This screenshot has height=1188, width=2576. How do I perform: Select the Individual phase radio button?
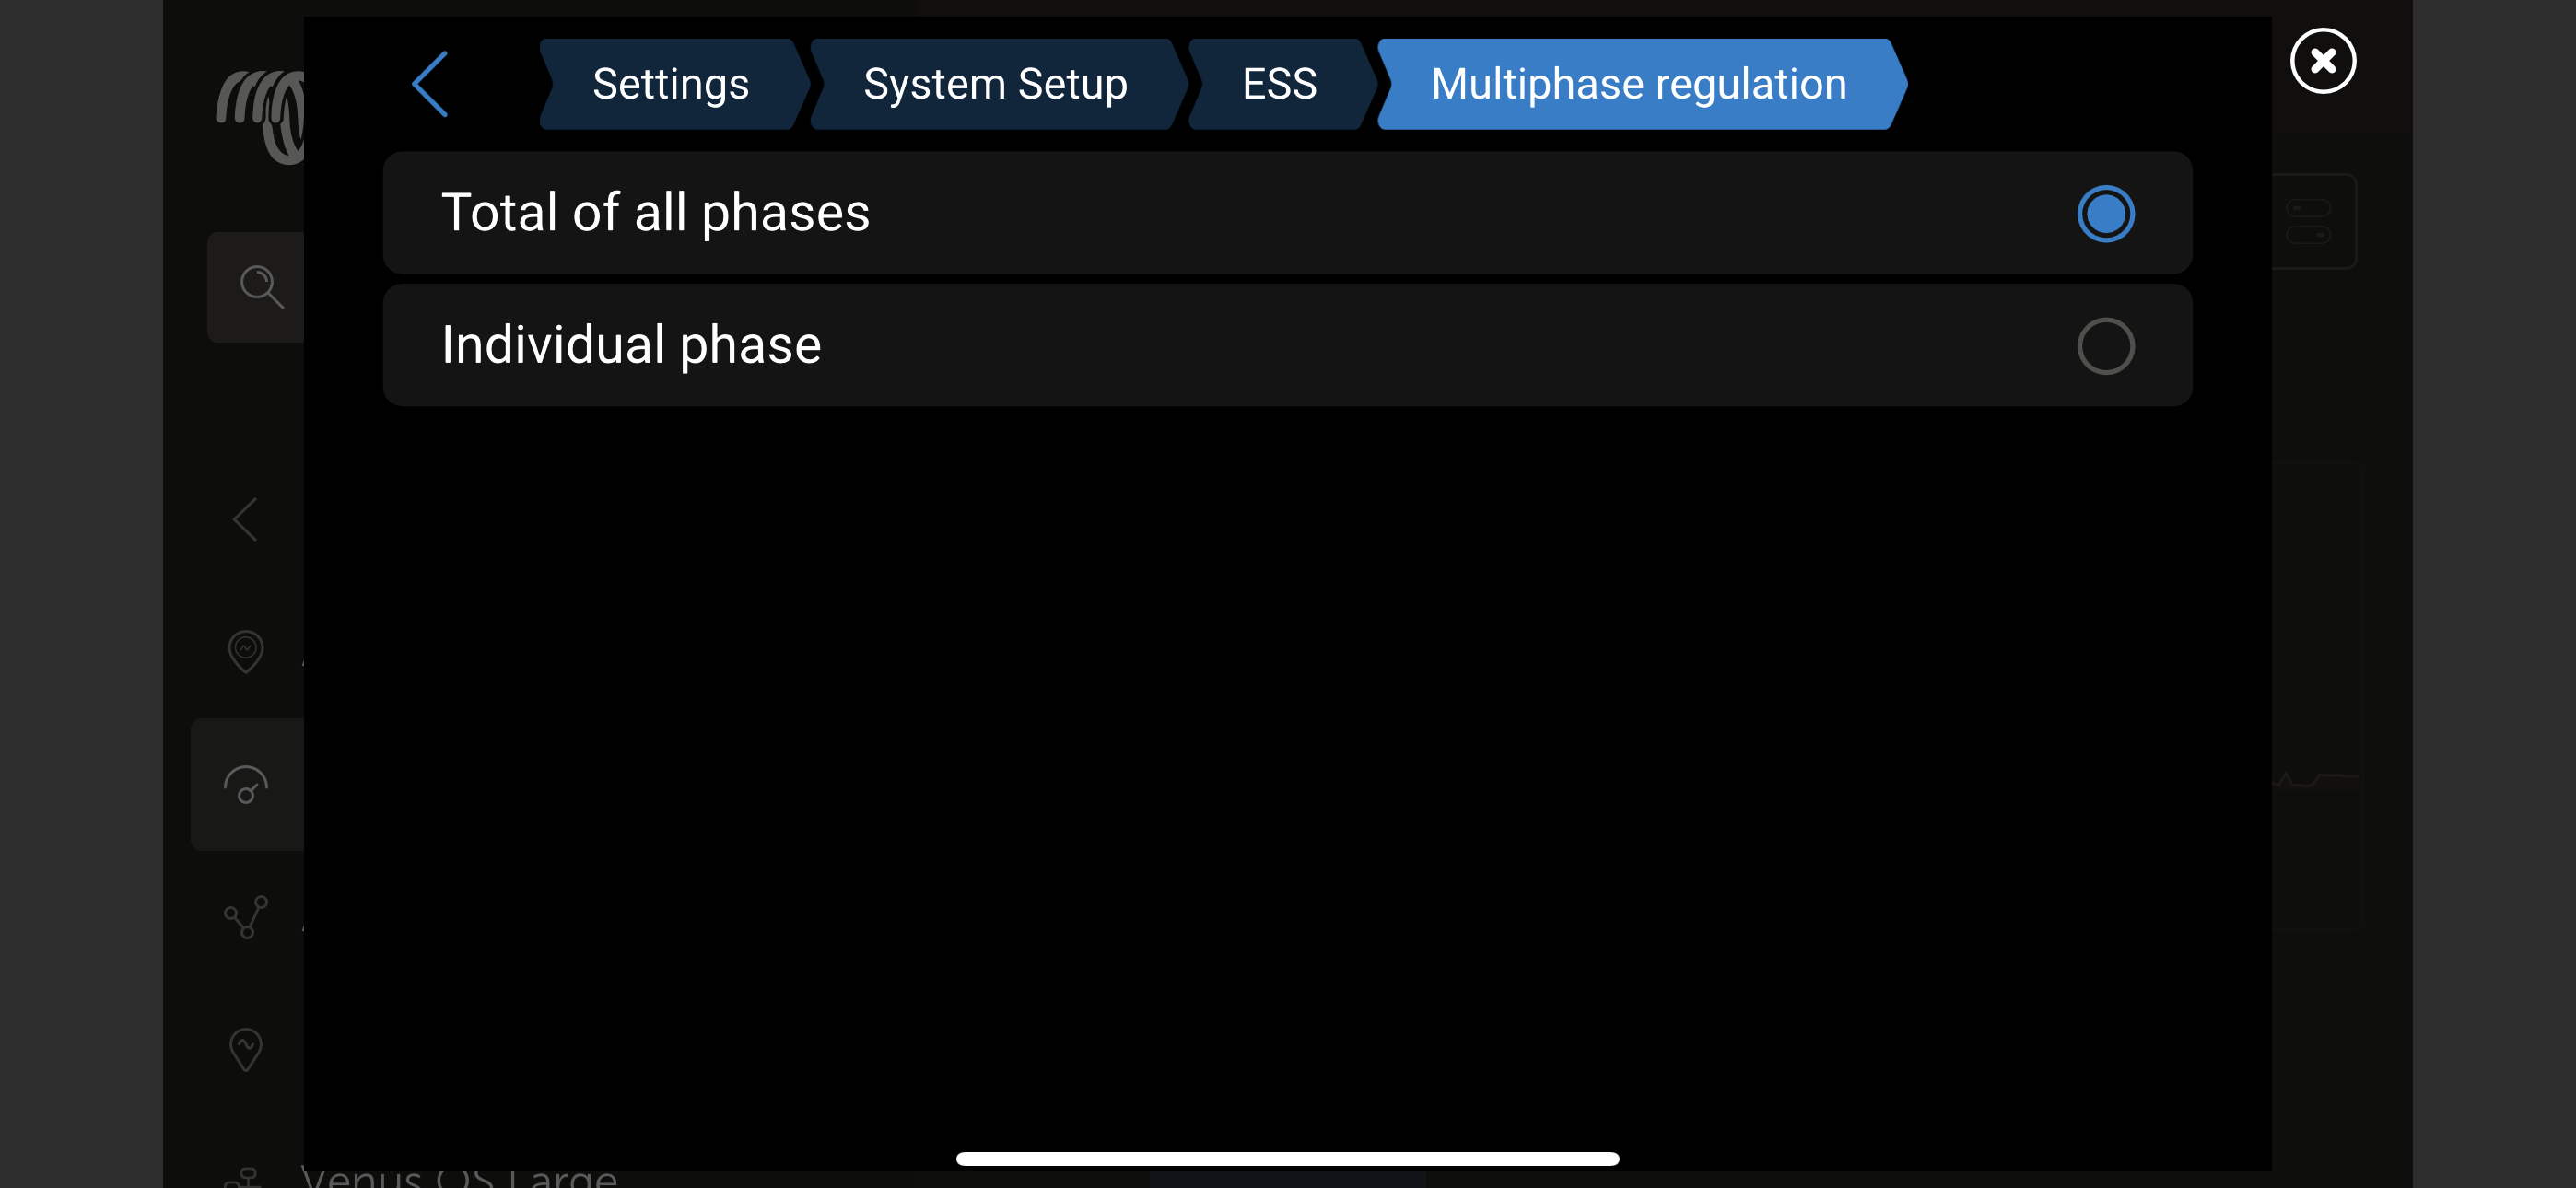click(2105, 346)
